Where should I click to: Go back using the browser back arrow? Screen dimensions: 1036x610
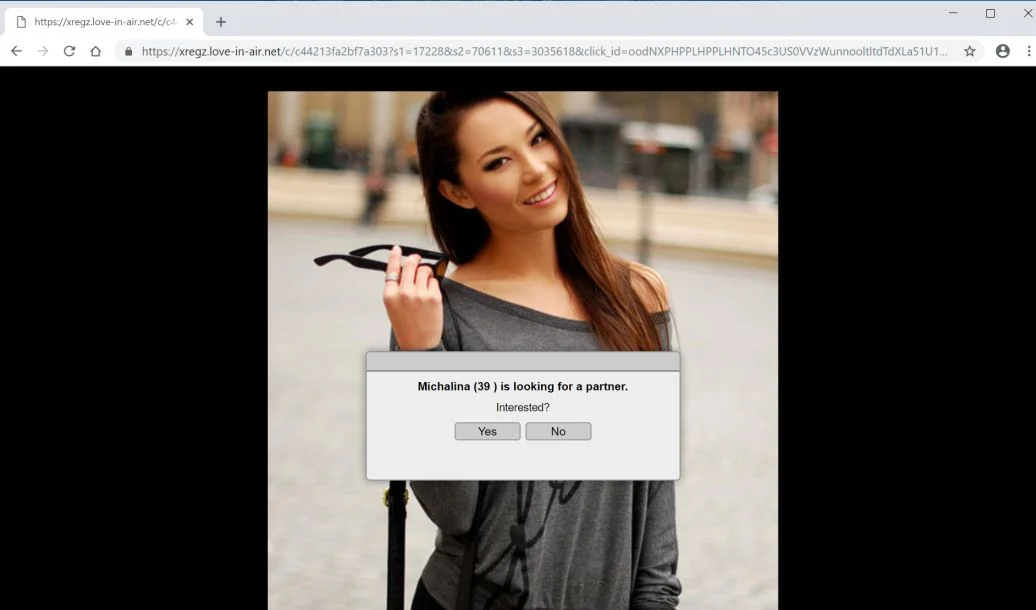point(17,51)
